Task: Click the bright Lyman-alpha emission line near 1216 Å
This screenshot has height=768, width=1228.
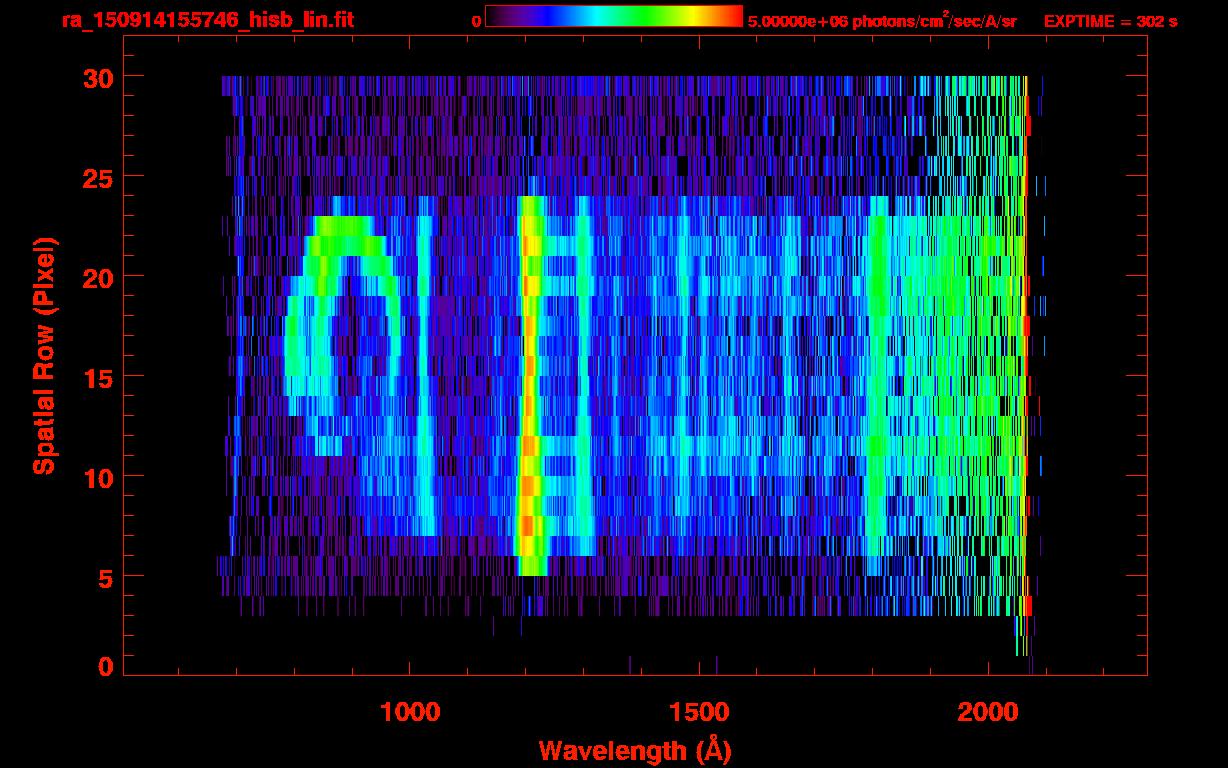Action: click(x=531, y=386)
